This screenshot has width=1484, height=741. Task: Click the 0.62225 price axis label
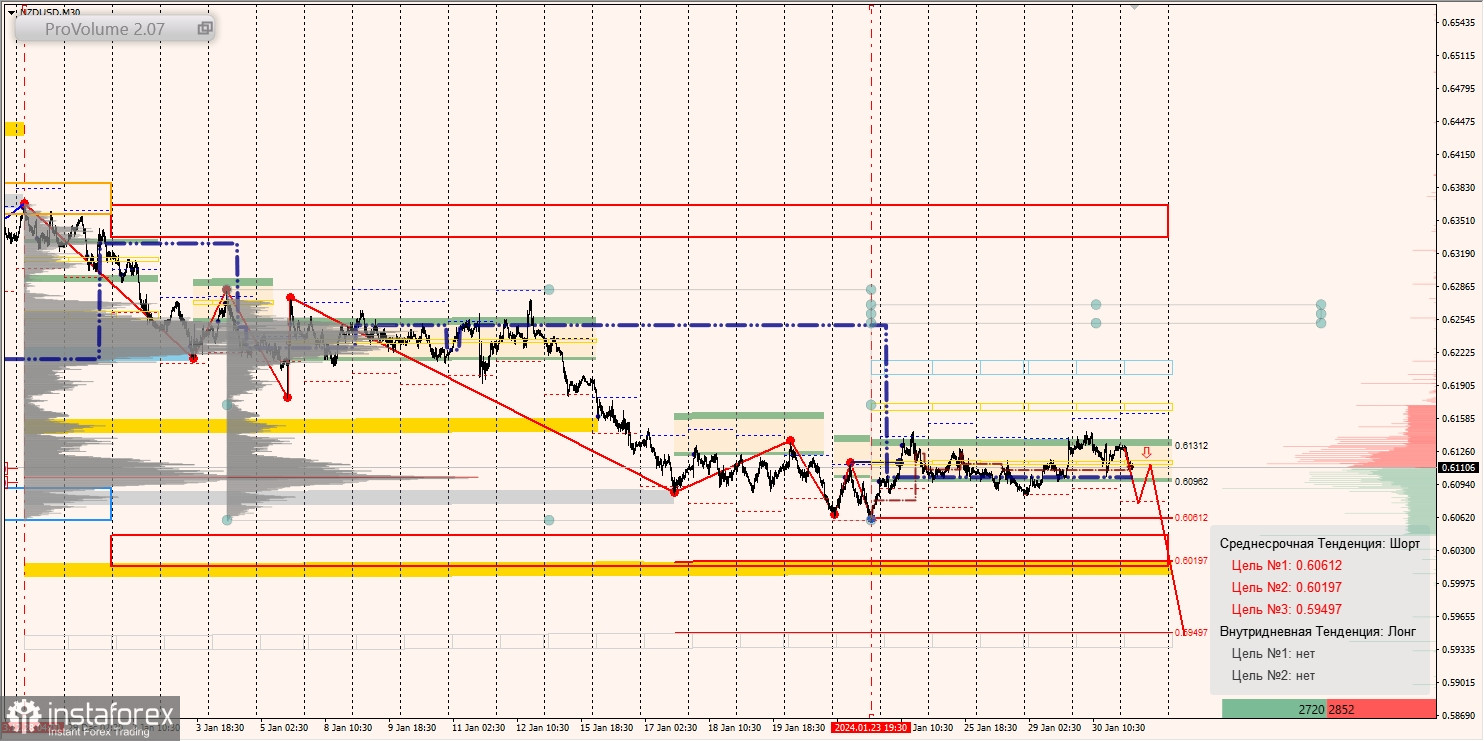coord(1459,352)
